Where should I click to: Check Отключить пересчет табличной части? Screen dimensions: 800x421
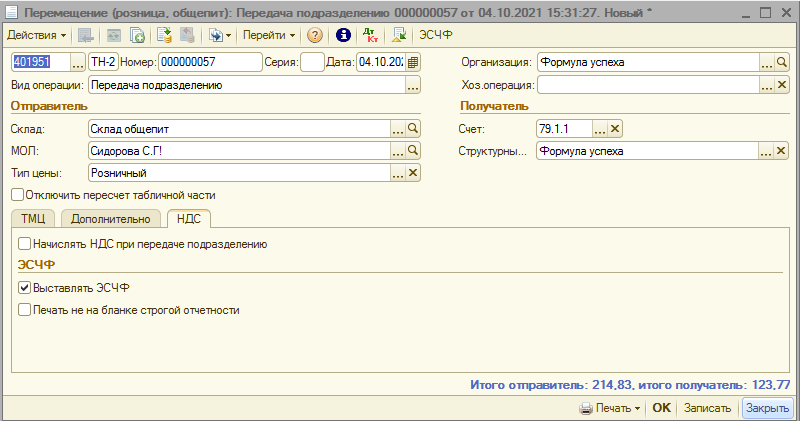click(x=17, y=195)
